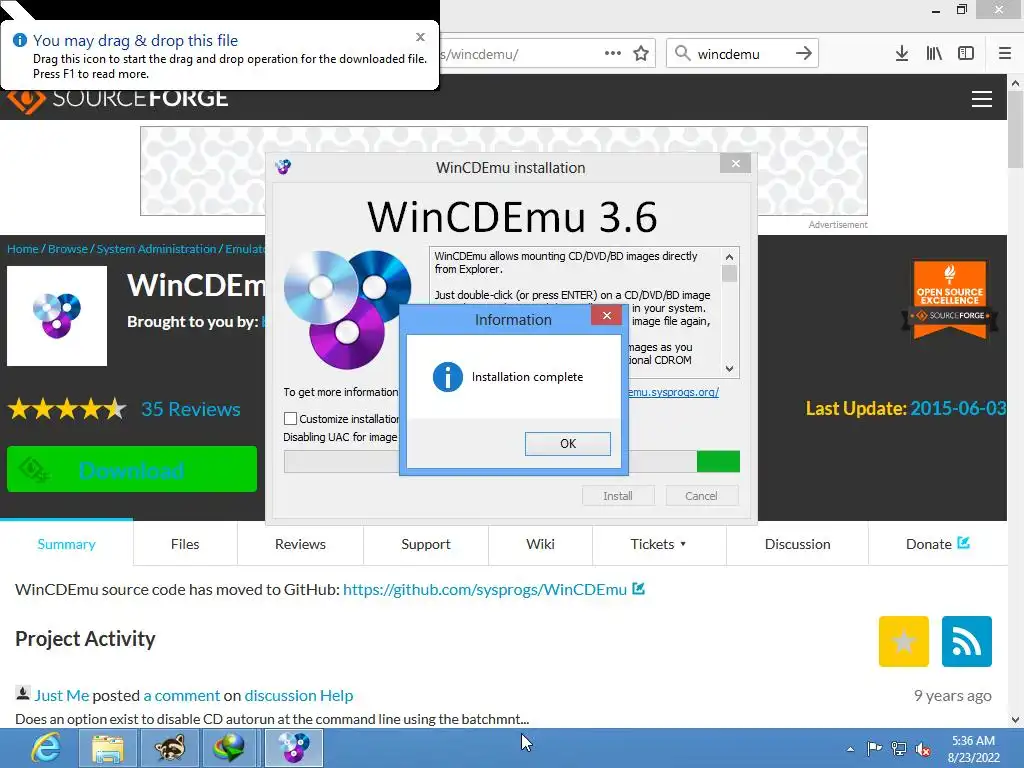Open Firefox Library icon
The width and height of the screenshot is (1024, 768).
point(934,53)
